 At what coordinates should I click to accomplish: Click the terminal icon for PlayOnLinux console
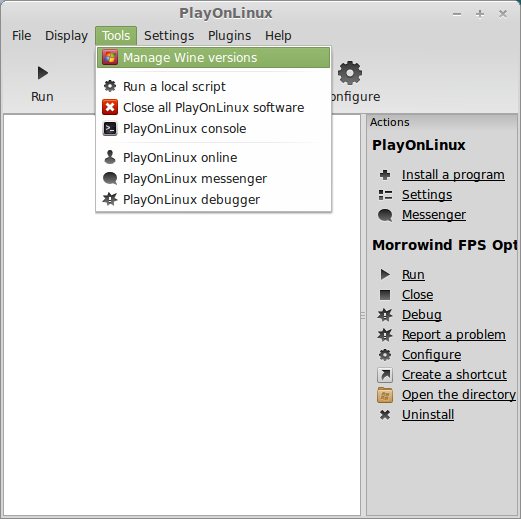click(110, 129)
